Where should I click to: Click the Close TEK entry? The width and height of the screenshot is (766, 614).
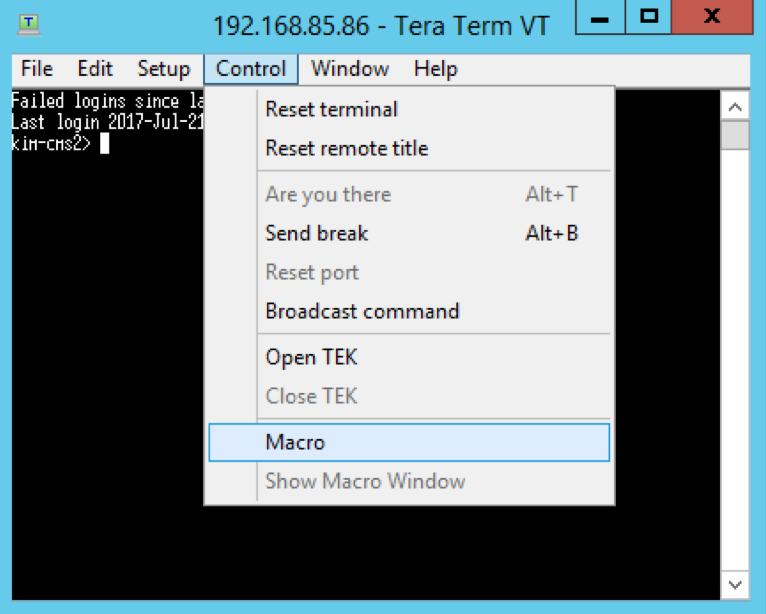tap(409, 396)
